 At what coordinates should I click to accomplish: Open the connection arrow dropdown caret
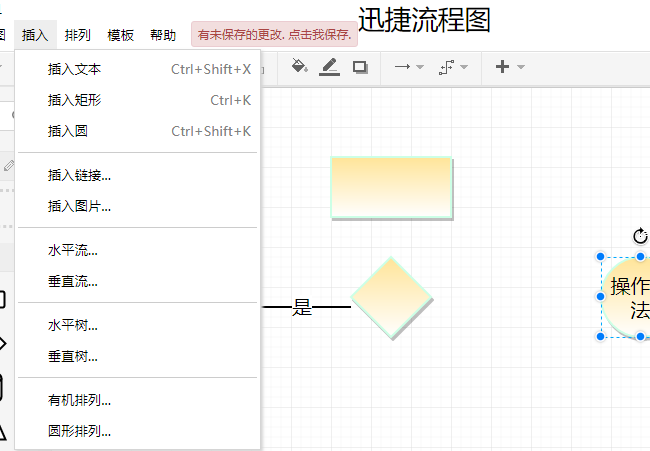(420, 67)
